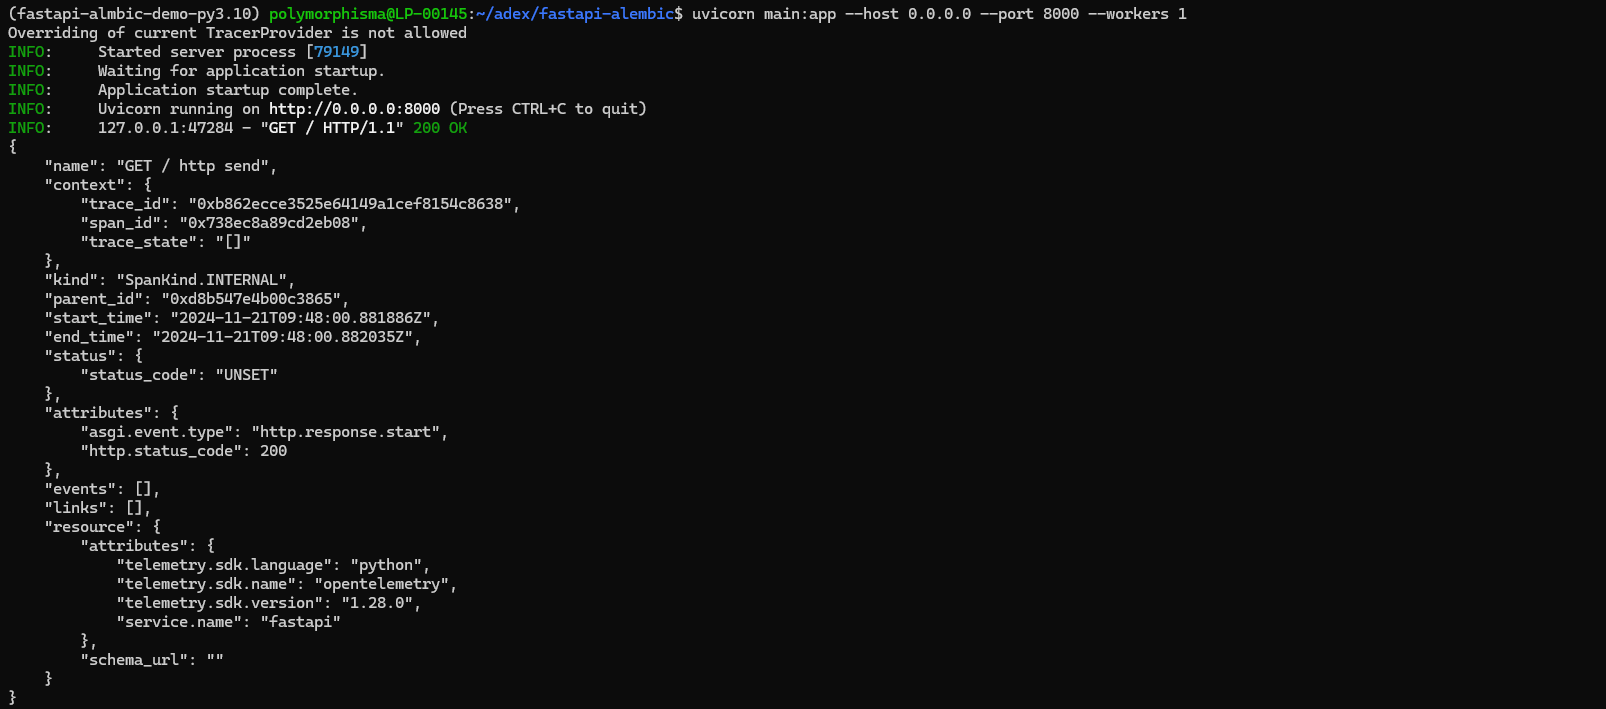Click the telemetry.sdk.language "python" line
Screen dimensions: 1606x709
click(273, 565)
